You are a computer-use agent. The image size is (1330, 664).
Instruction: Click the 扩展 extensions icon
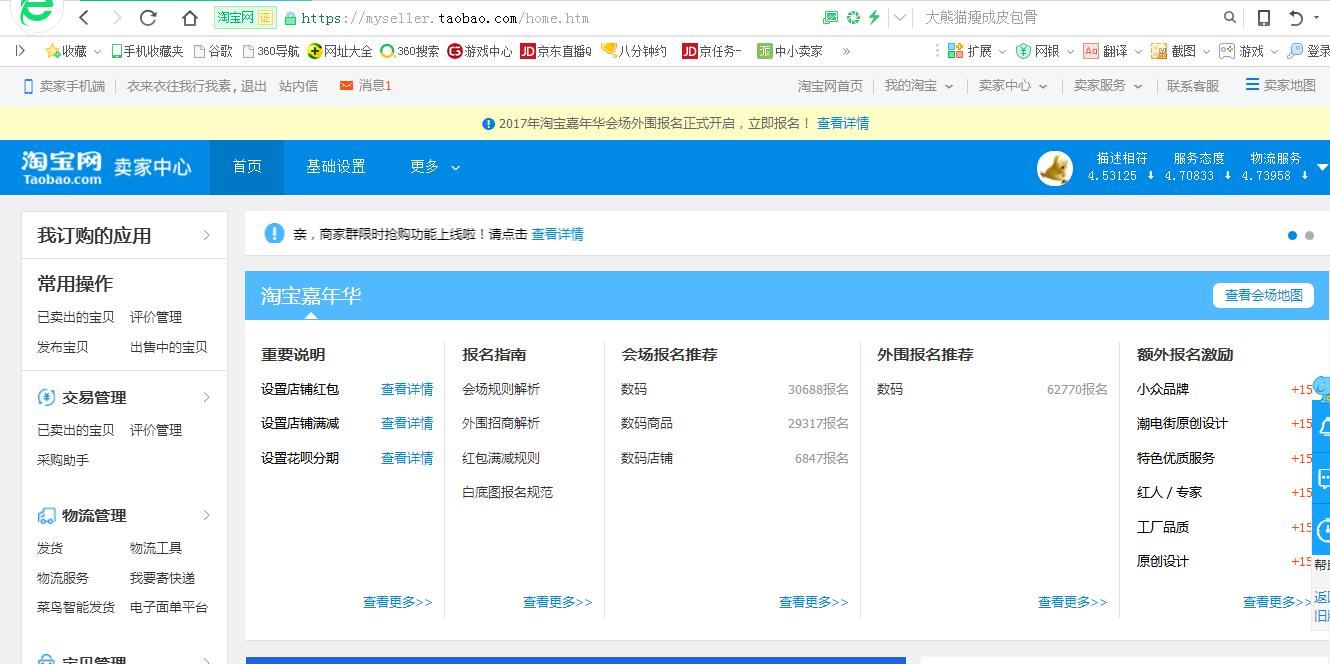click(x=953, y=49)
